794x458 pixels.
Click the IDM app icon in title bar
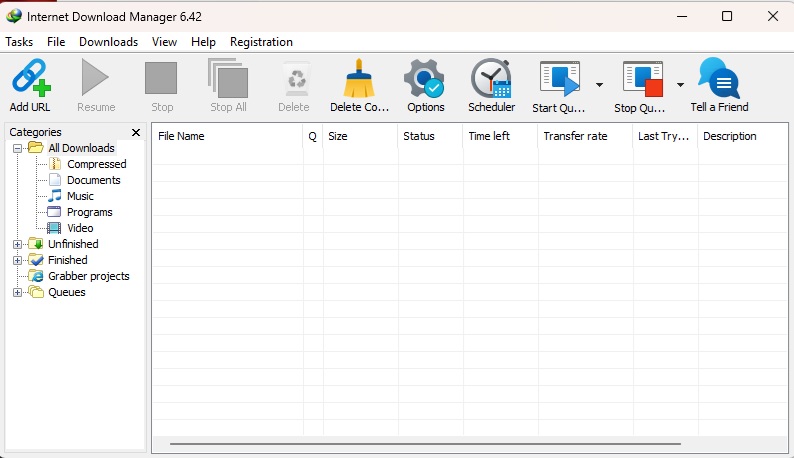point(14,16)
